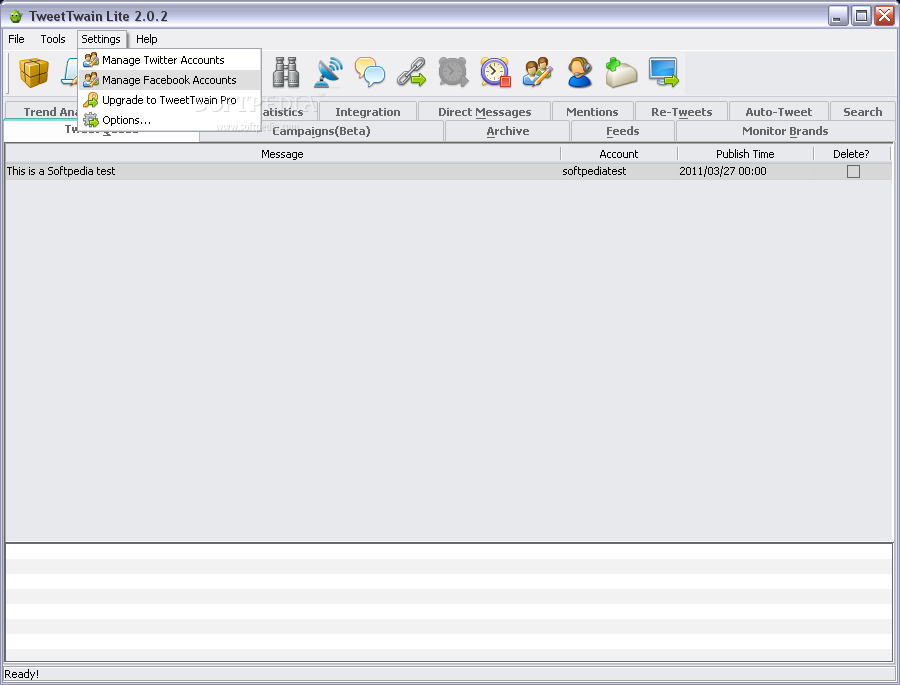Click the monitor with green arrow icon

click(x=664, y=72)
